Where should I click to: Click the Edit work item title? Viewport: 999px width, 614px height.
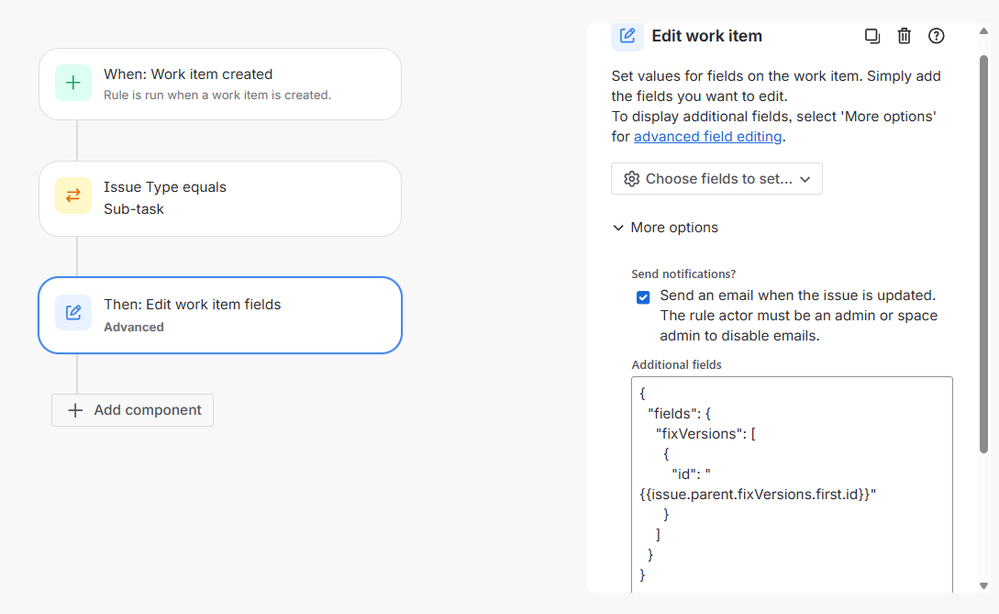[706, 36]
